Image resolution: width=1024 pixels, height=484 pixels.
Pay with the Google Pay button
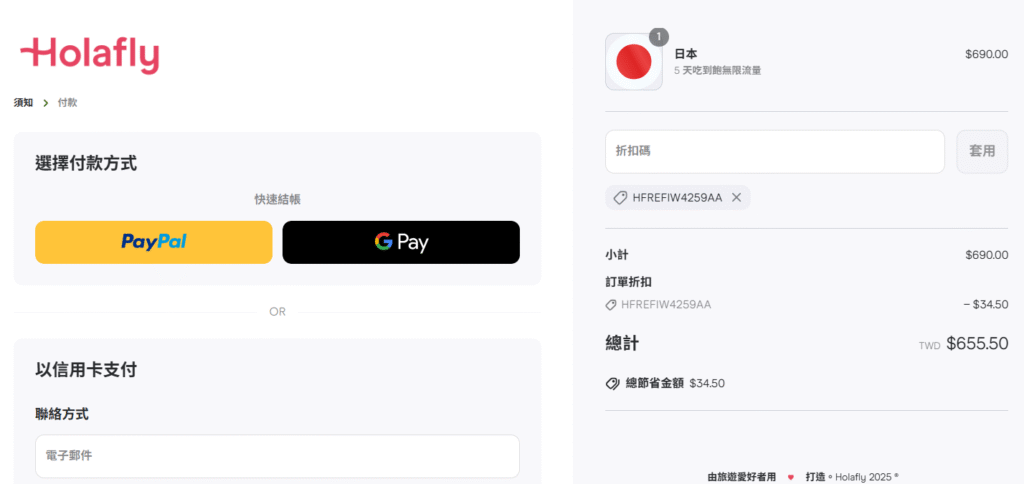click(x=401, y=242)
